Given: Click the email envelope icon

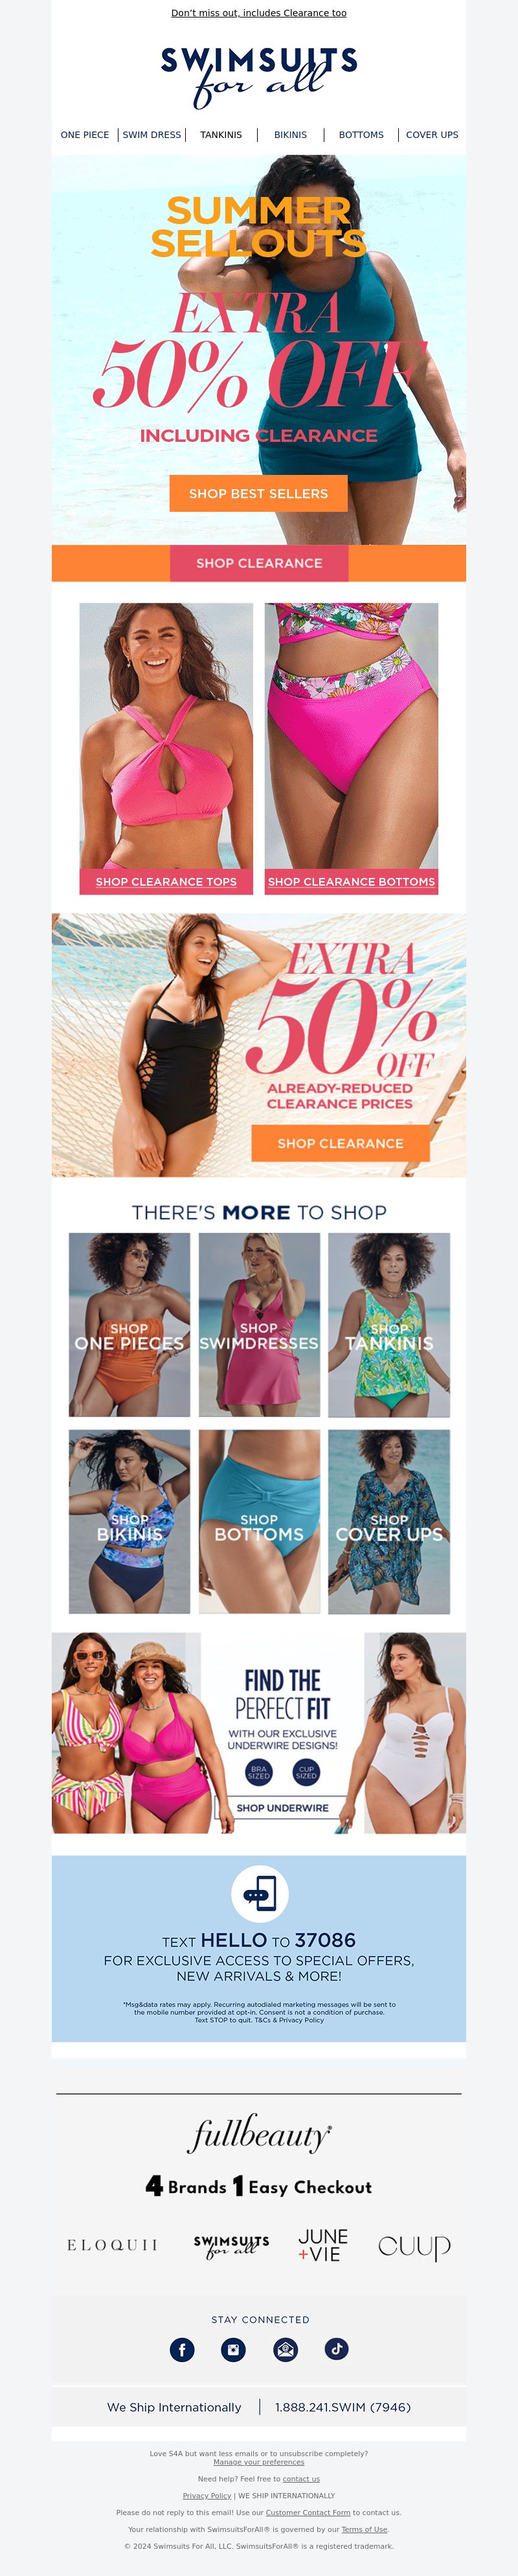Looking at the screenshot, I should 285,2349.
